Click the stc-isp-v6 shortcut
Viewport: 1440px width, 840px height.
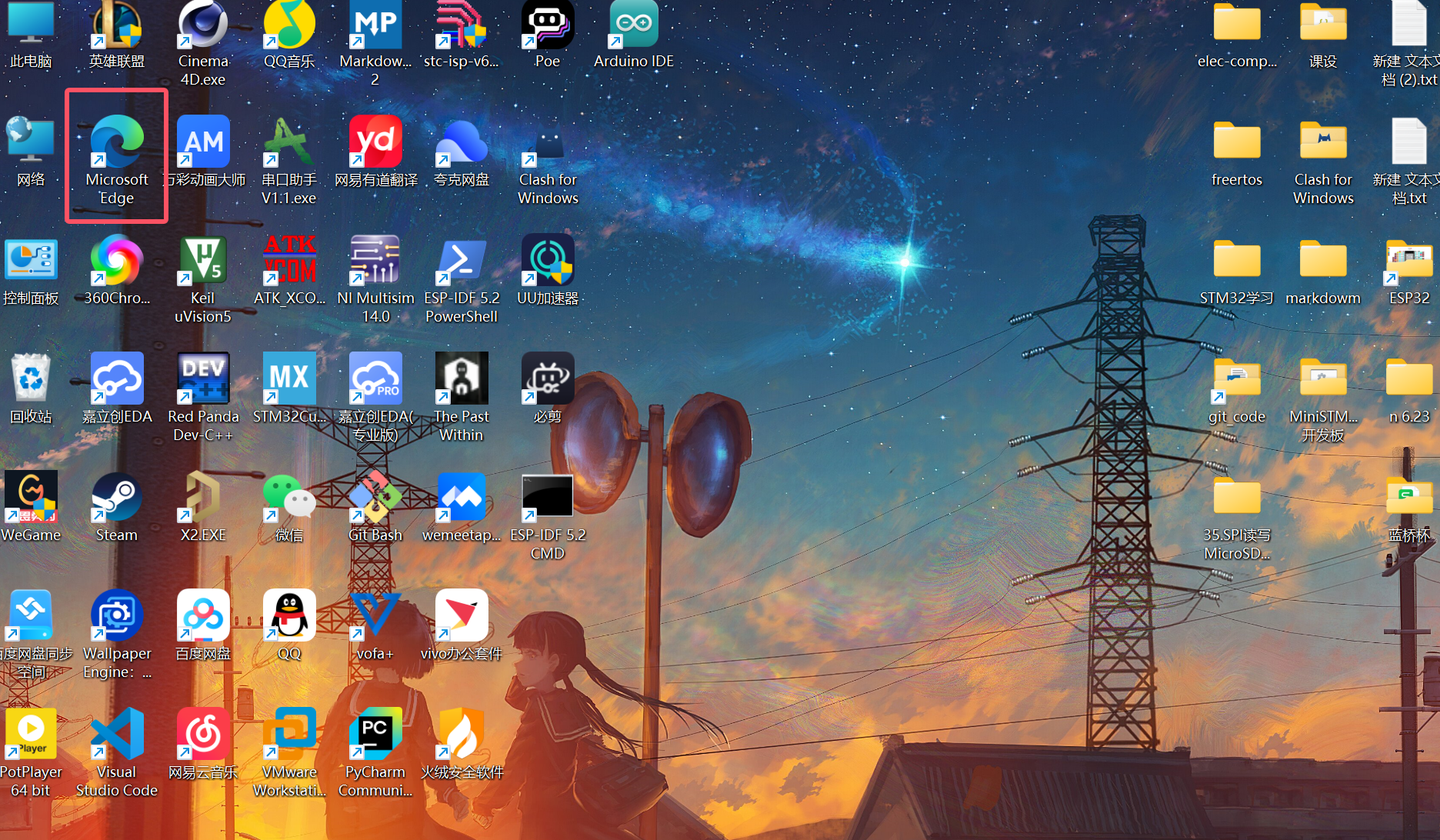pos(461,26)
